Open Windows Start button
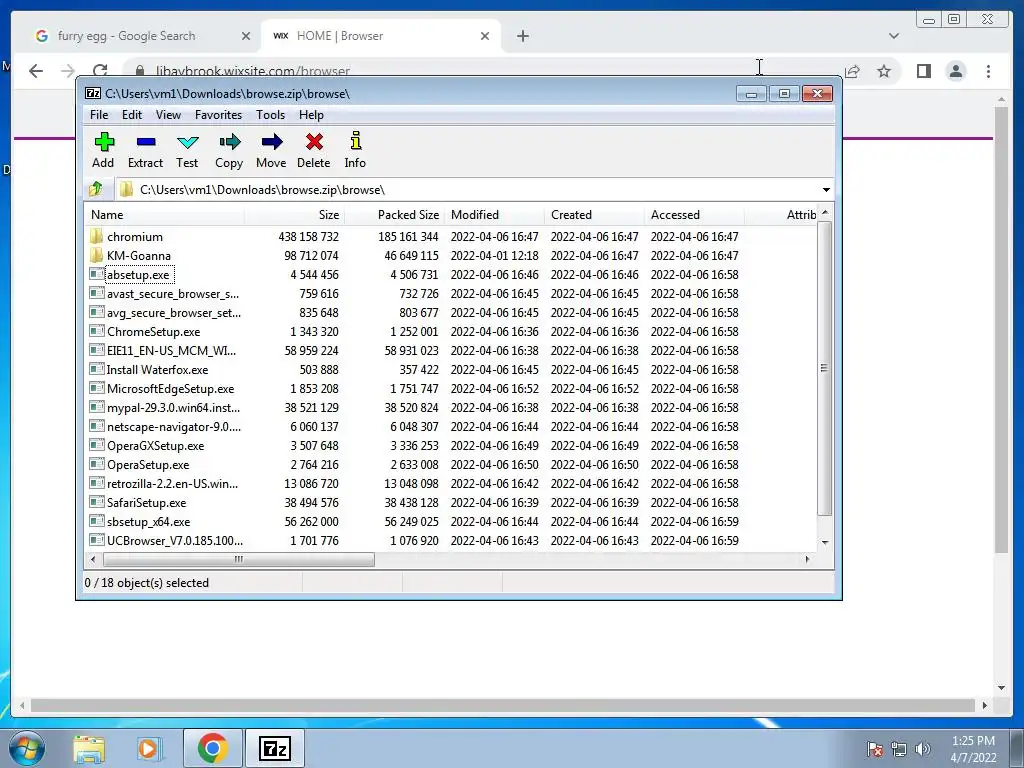1024x768 pixels. [x=27, y=748]
